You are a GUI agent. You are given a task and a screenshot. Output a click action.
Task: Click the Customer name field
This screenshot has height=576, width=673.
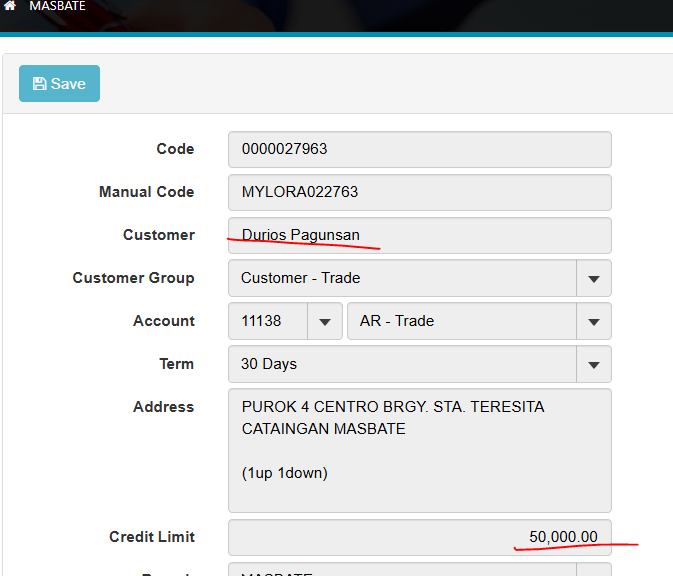419,236
